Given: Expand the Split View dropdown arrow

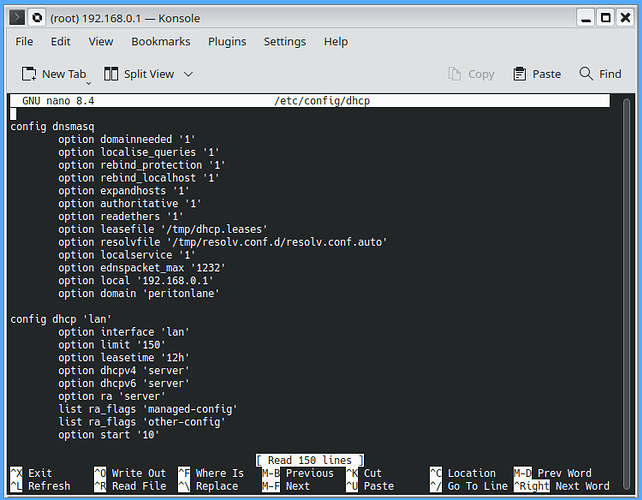Looking at the screenshot, I should click(x=188, y=74).
